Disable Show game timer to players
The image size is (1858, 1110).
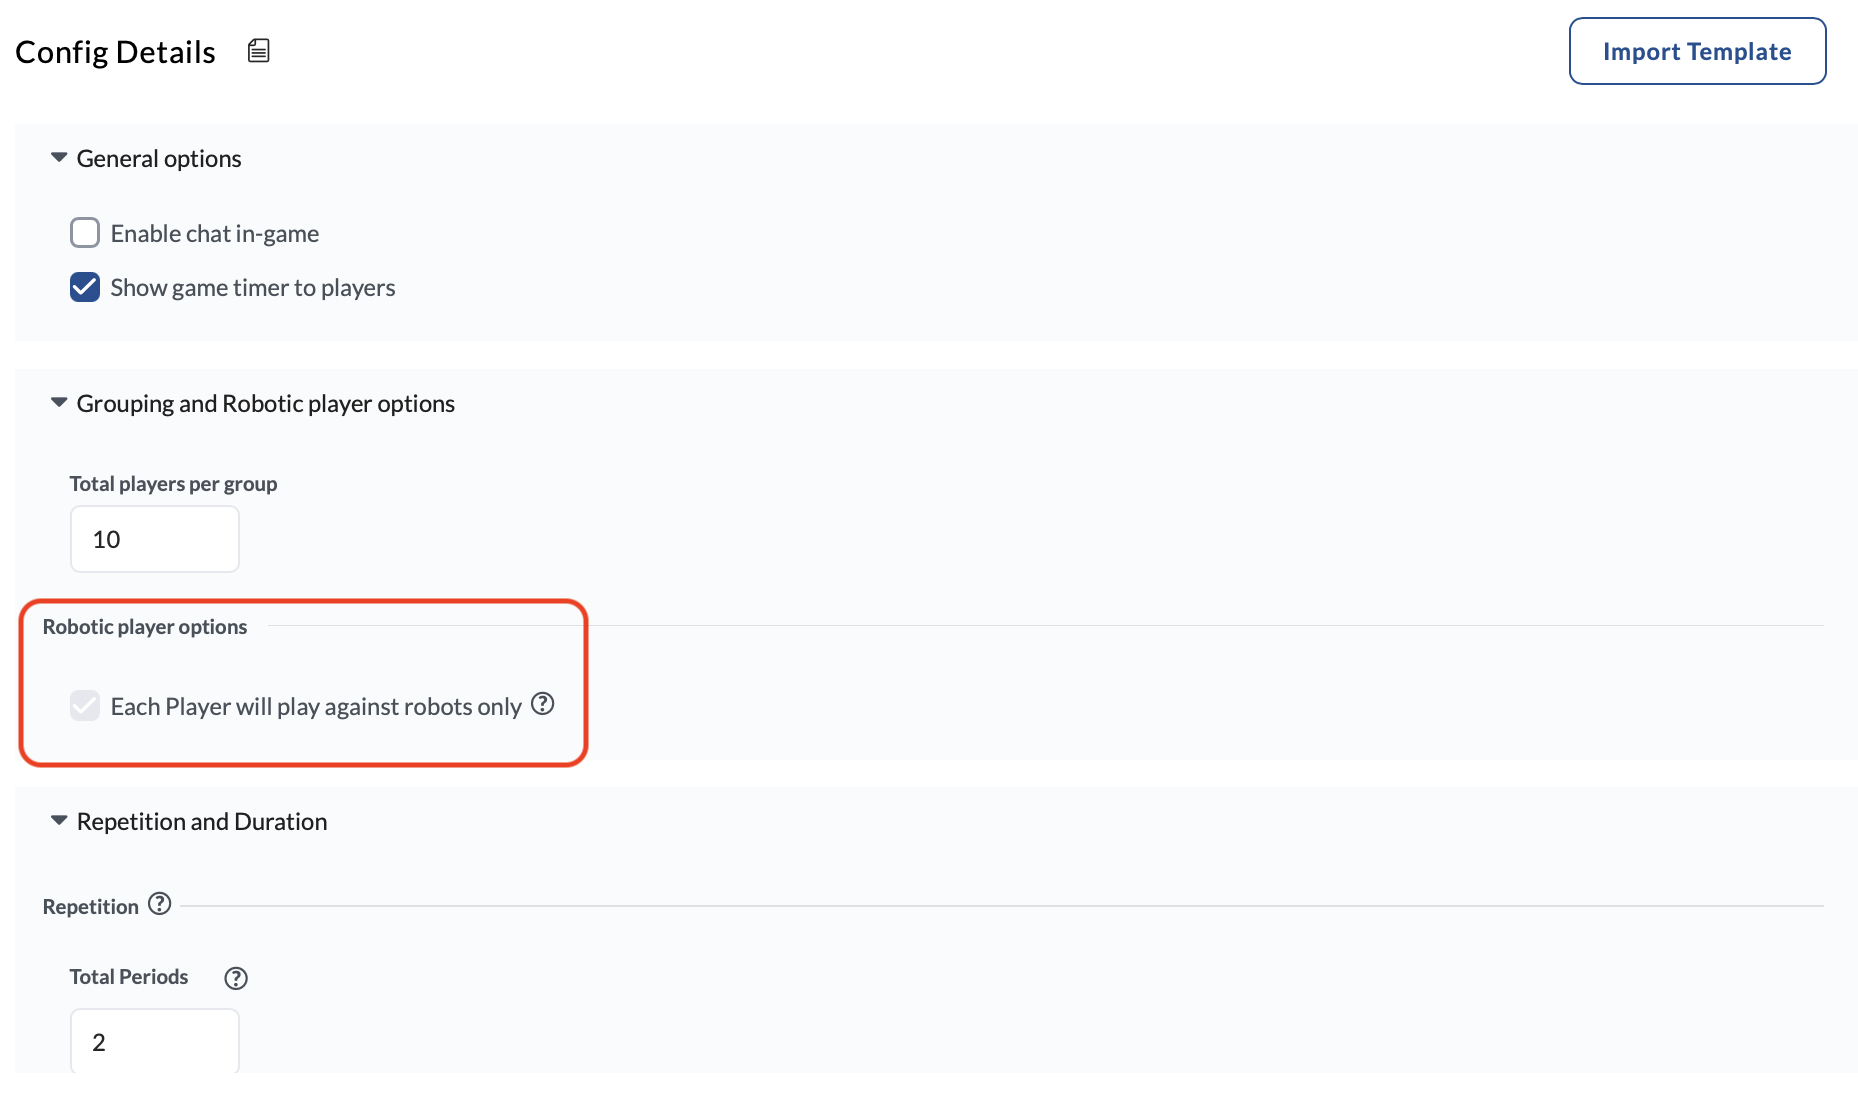click(85, 287)
